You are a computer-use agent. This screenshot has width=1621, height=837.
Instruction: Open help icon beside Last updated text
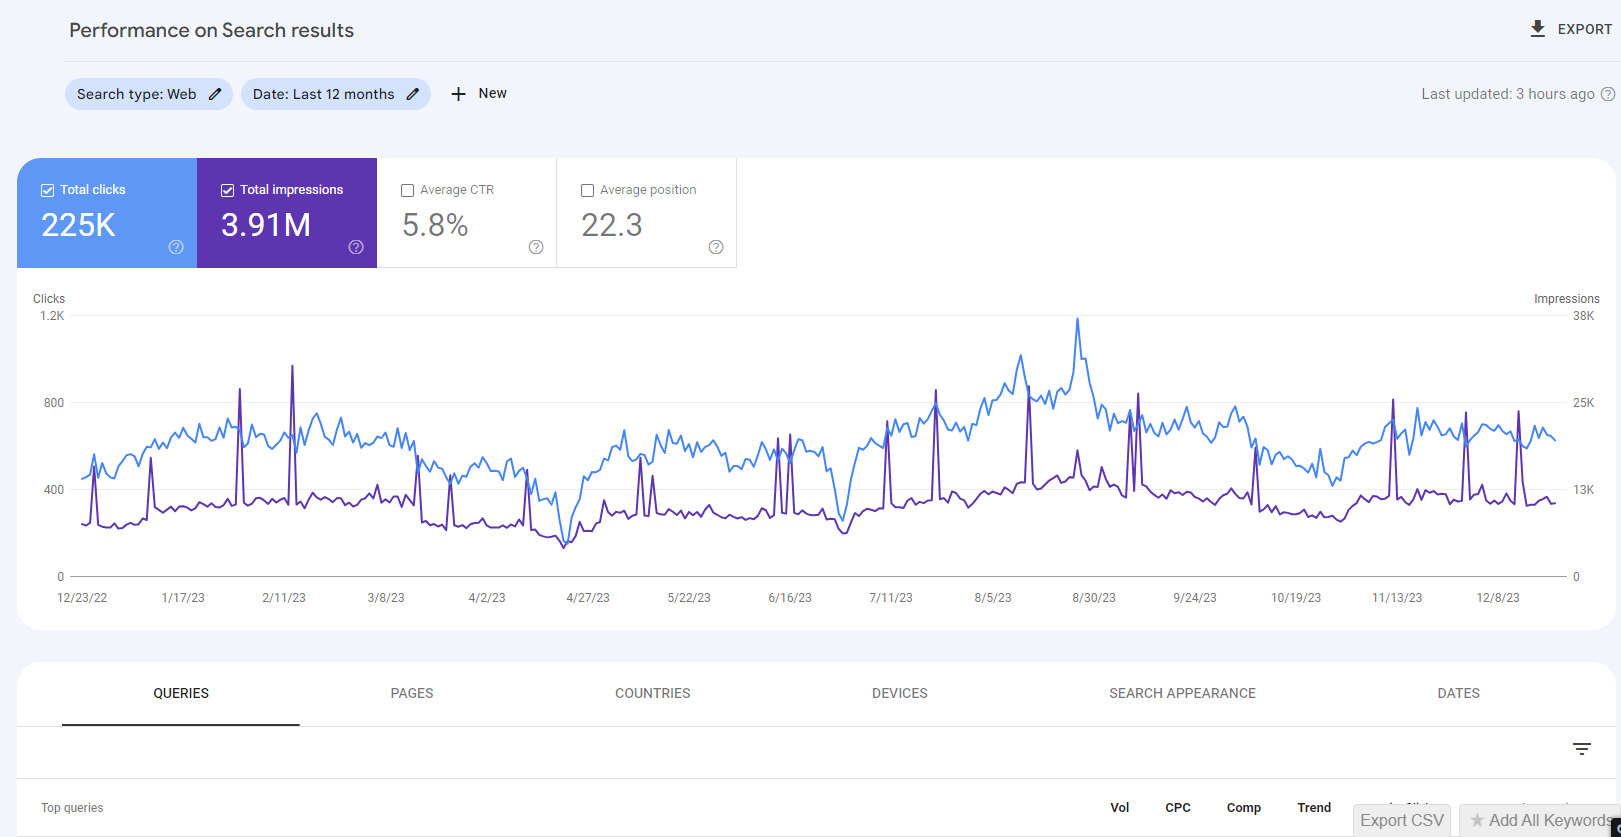pos(1608,94)
